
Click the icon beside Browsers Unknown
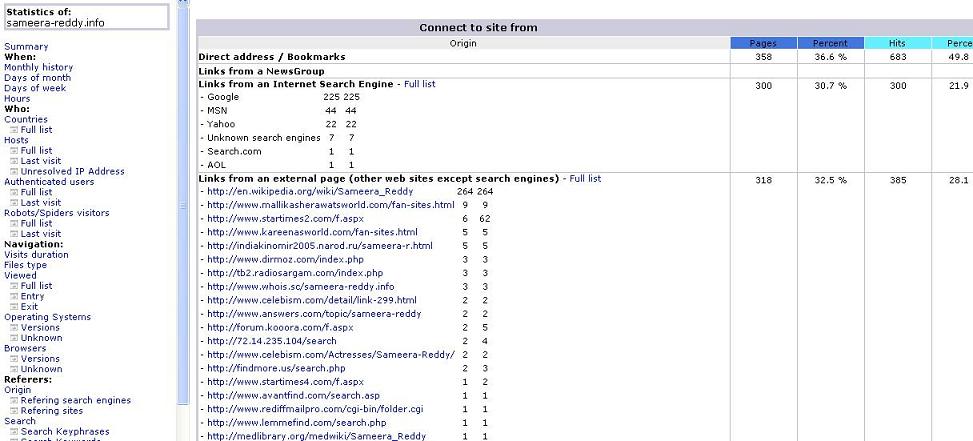[14, 369]
